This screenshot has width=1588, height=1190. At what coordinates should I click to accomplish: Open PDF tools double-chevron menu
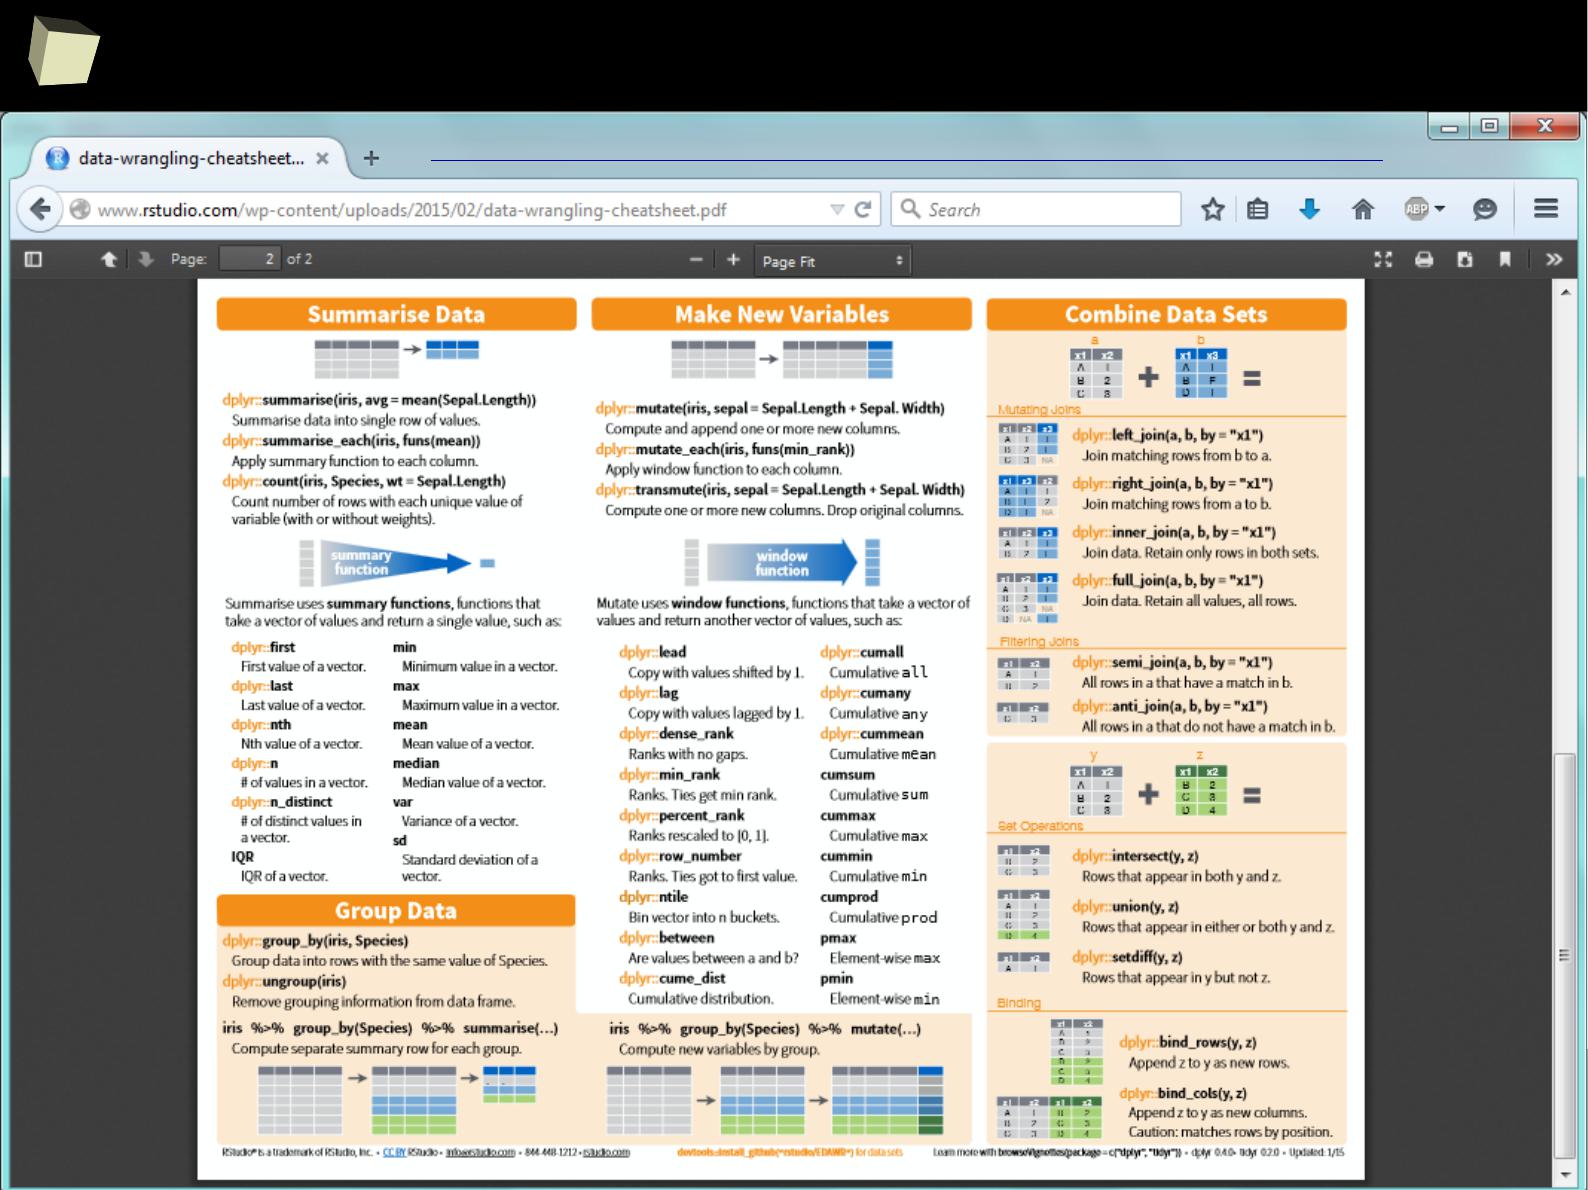[x=1554, y=259]
